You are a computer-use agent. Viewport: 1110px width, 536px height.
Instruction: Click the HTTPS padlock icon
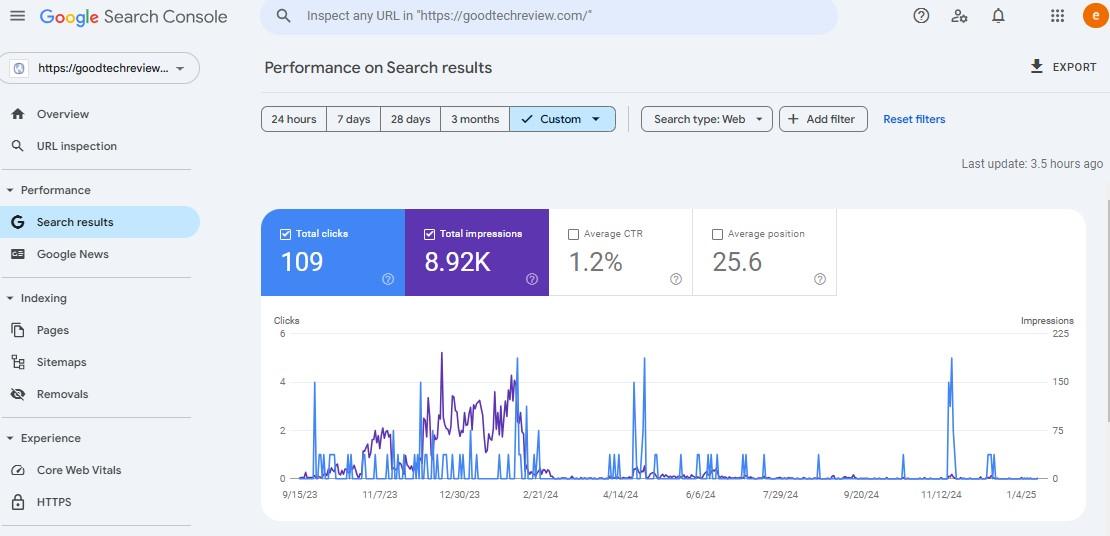[x=18, y=502]
